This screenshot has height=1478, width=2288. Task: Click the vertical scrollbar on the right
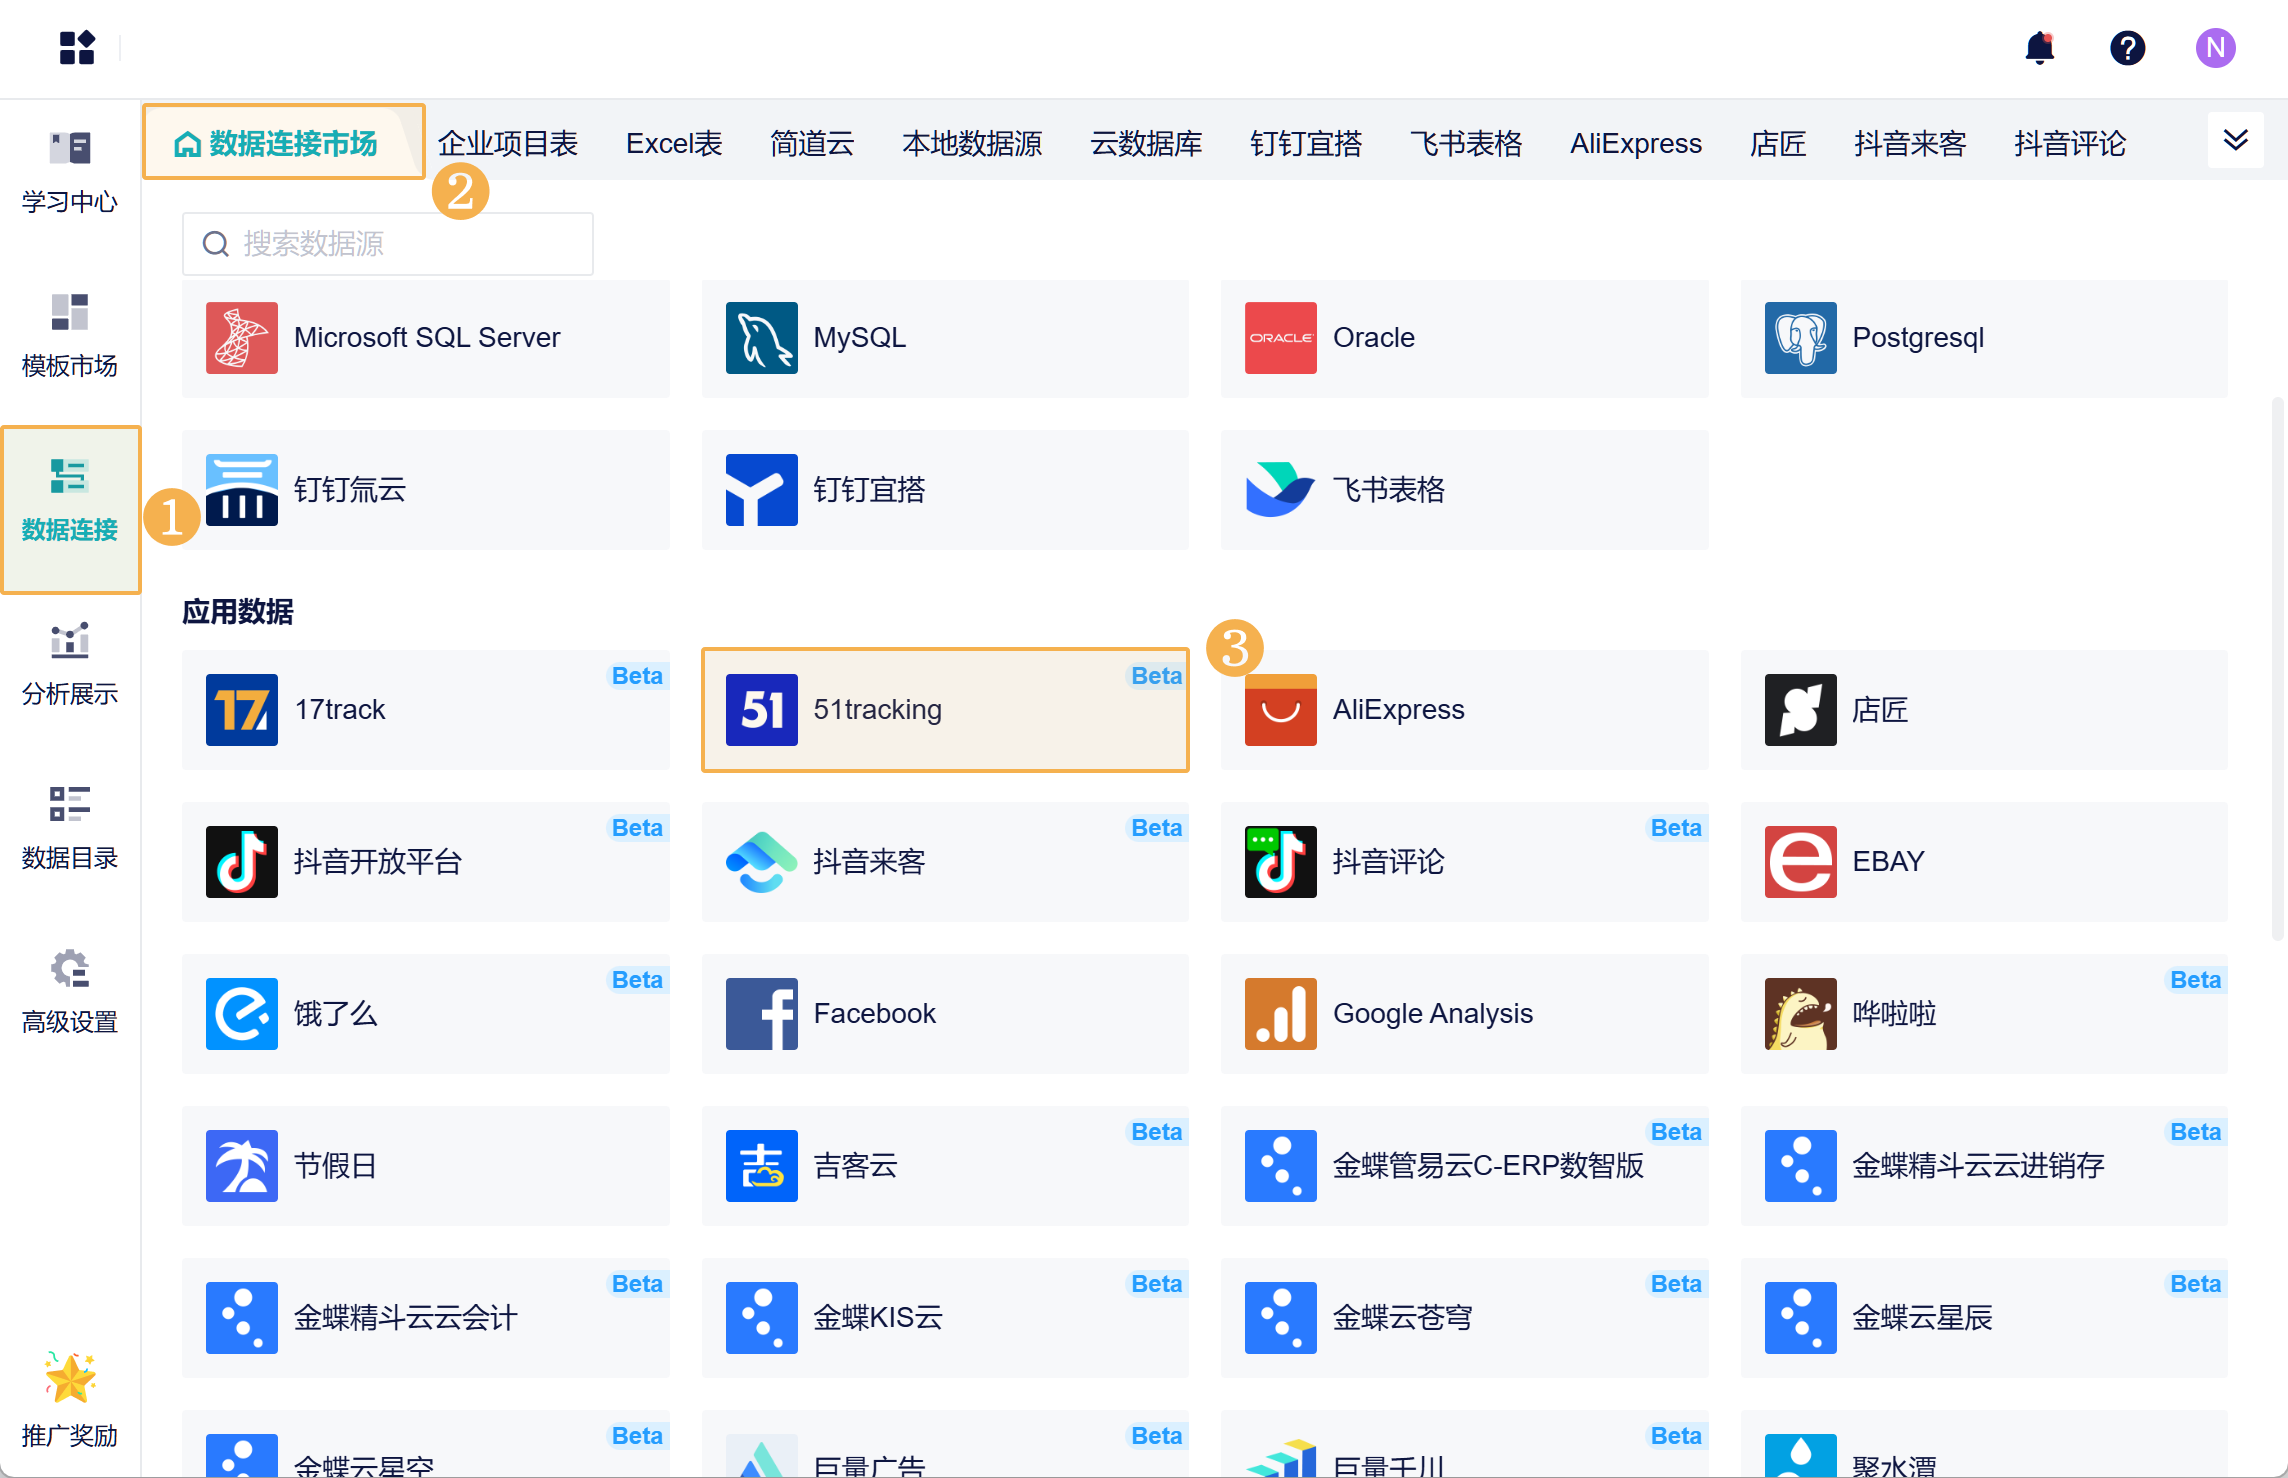click(2277, 670)
